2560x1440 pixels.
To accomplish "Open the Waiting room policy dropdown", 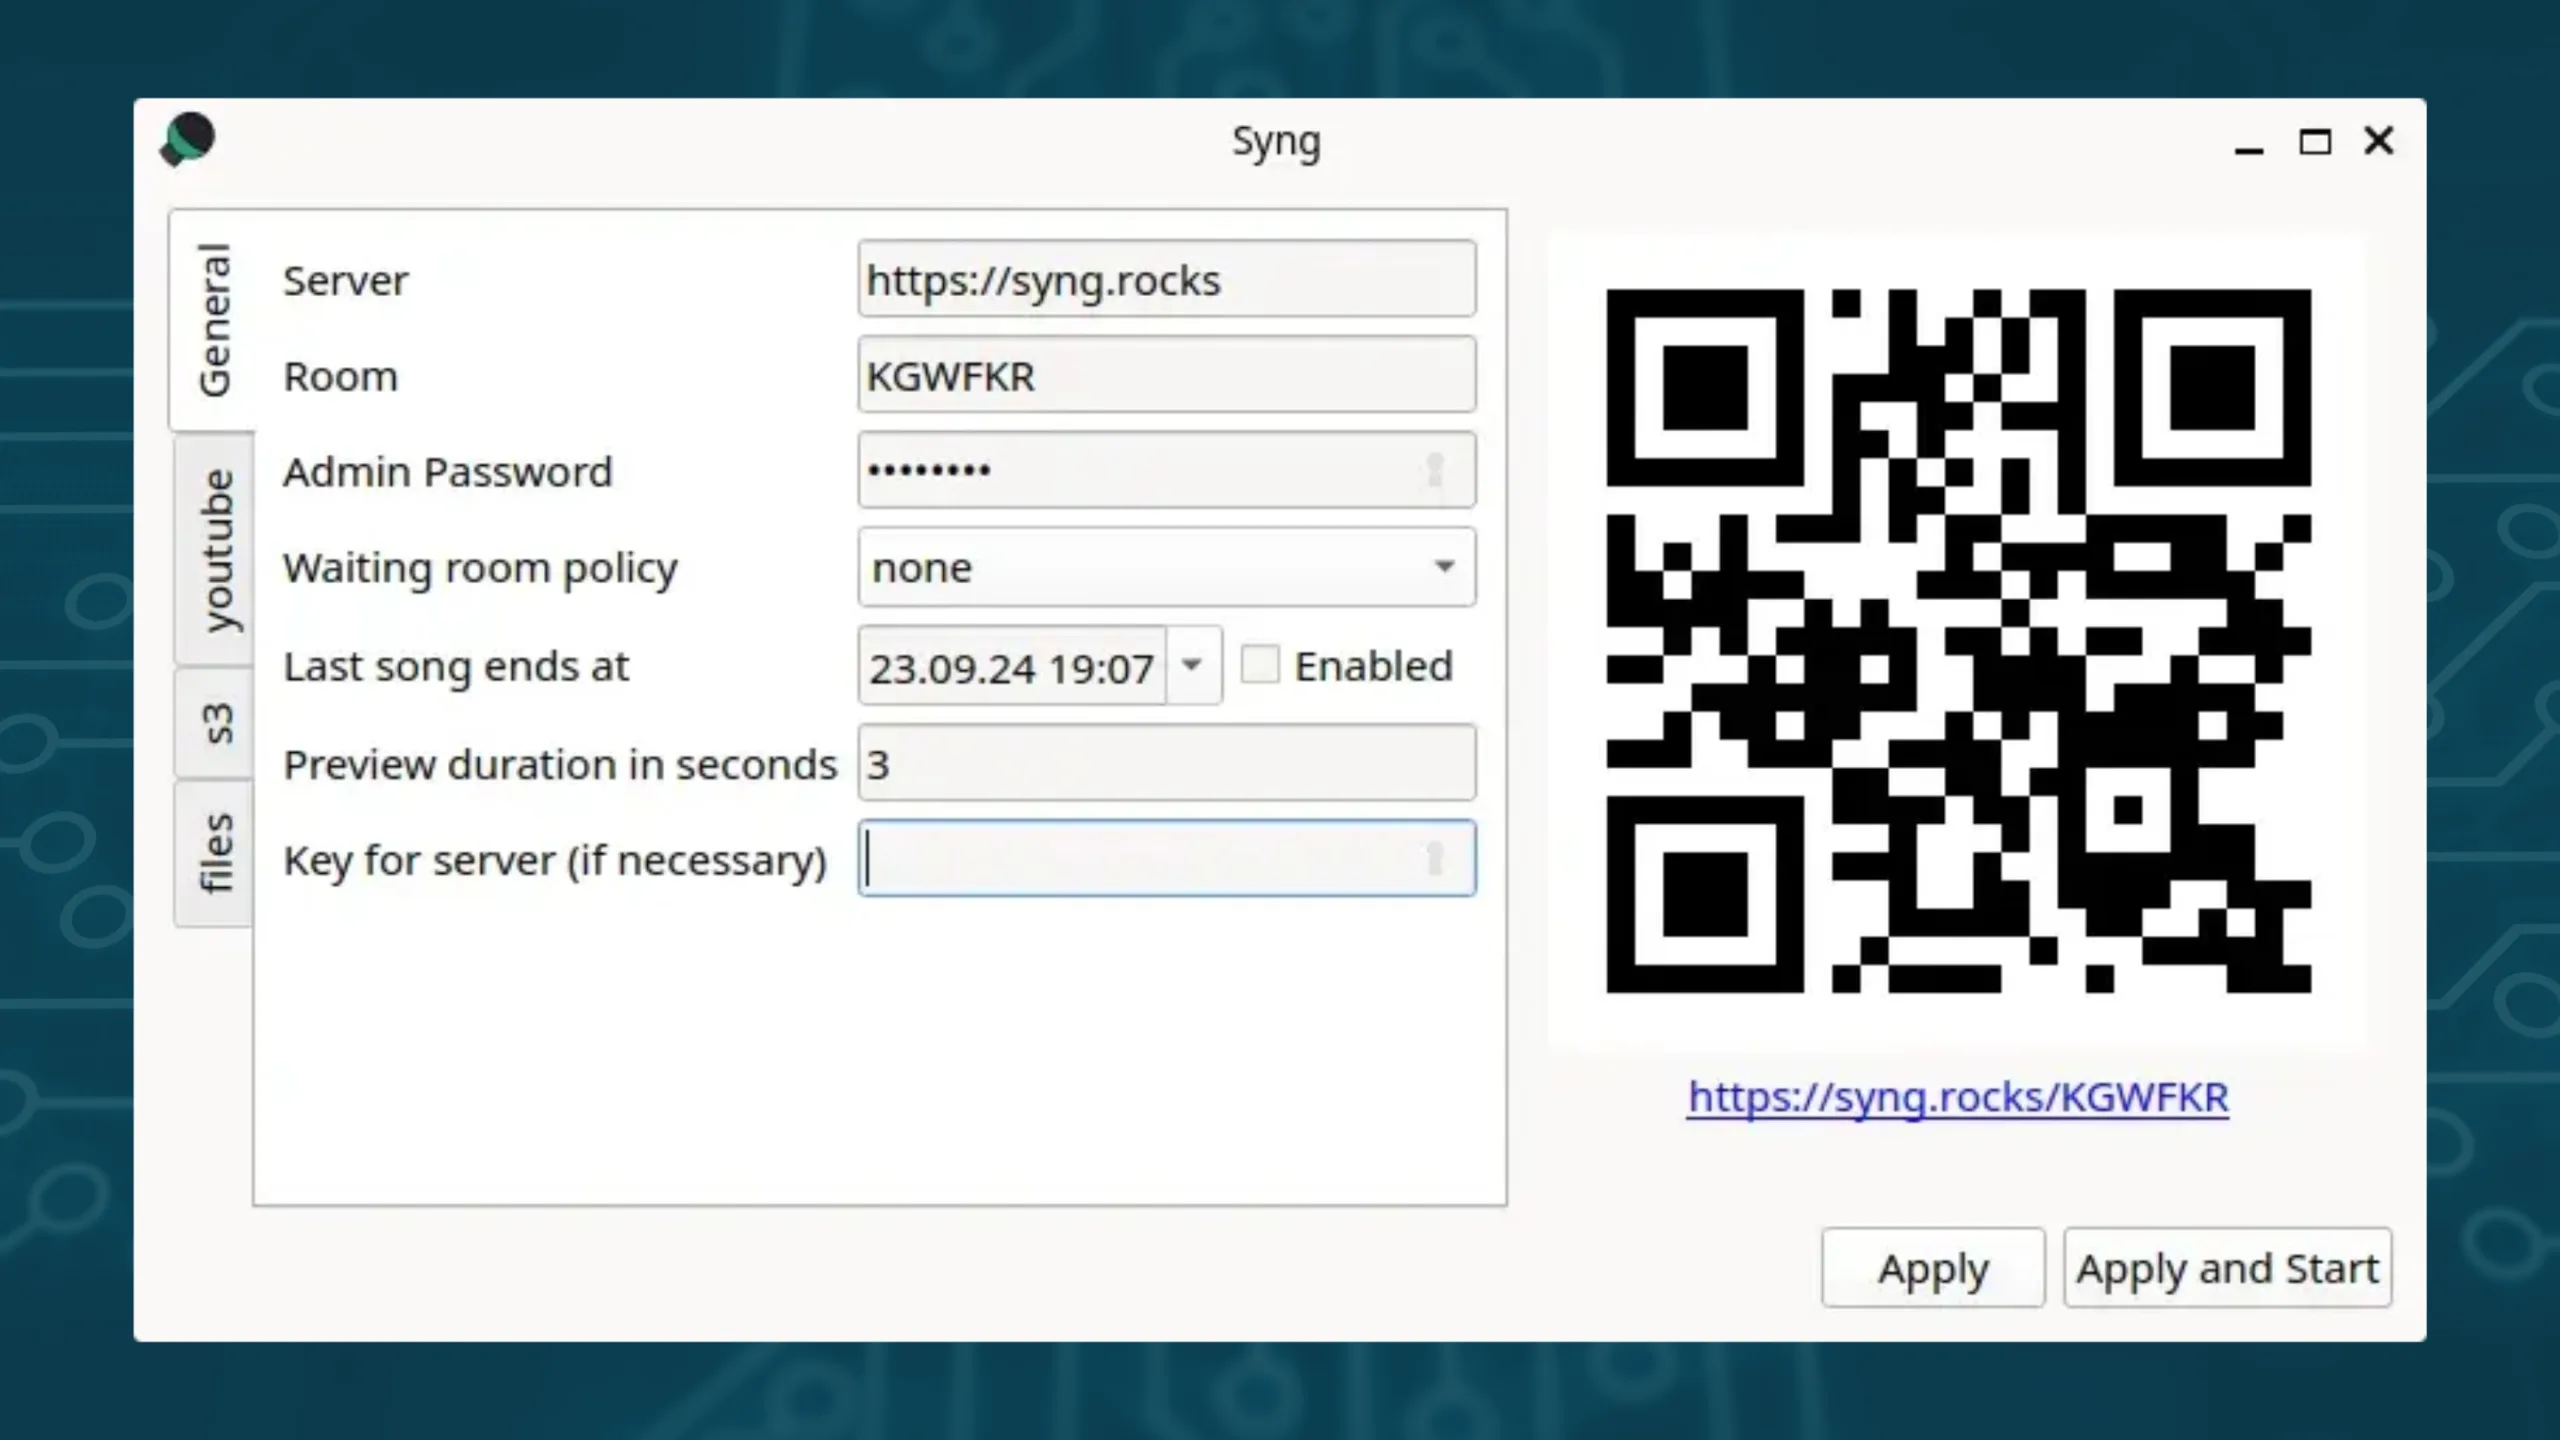I will pyautogui.click(x=1166, y=567).
